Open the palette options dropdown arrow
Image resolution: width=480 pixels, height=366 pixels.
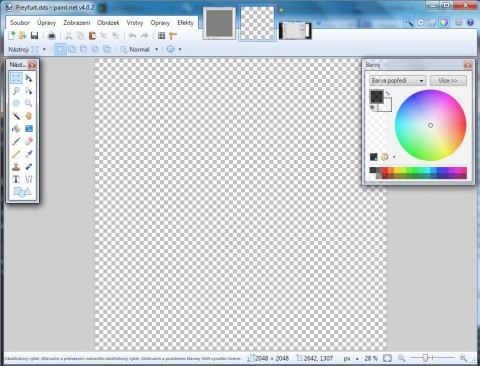coord(394,157)
